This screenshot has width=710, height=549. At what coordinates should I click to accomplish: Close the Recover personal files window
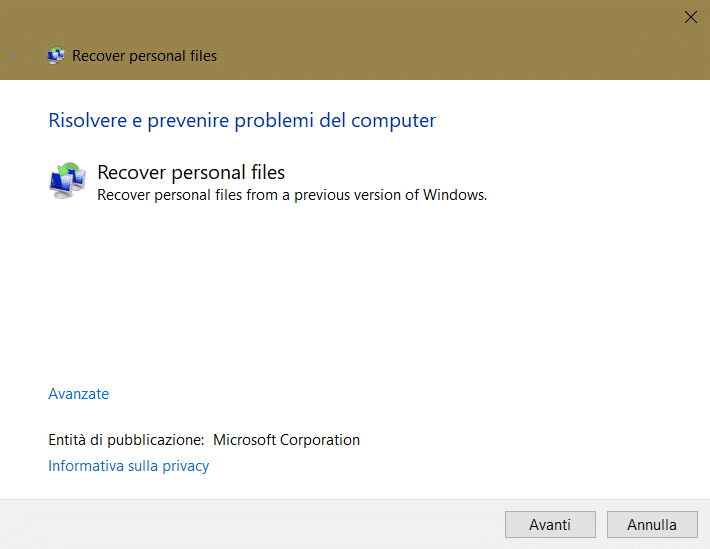pos(690,16)
